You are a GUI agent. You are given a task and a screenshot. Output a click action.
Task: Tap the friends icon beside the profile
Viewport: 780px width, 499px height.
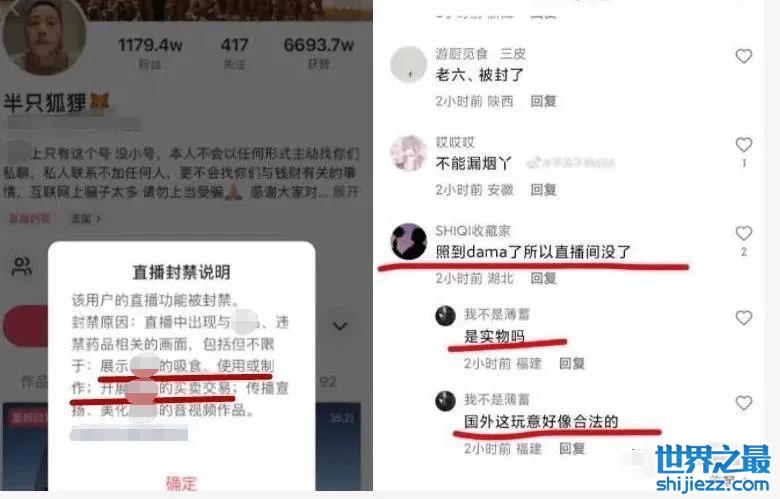tap(22, 267)
